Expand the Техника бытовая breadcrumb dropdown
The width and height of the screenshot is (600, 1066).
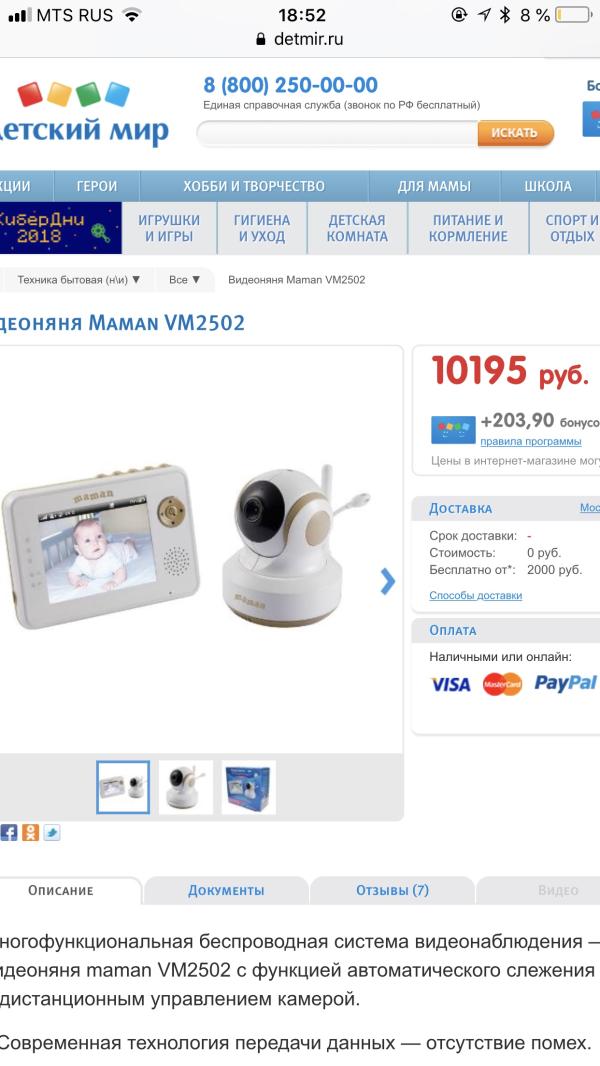(78, 279)
